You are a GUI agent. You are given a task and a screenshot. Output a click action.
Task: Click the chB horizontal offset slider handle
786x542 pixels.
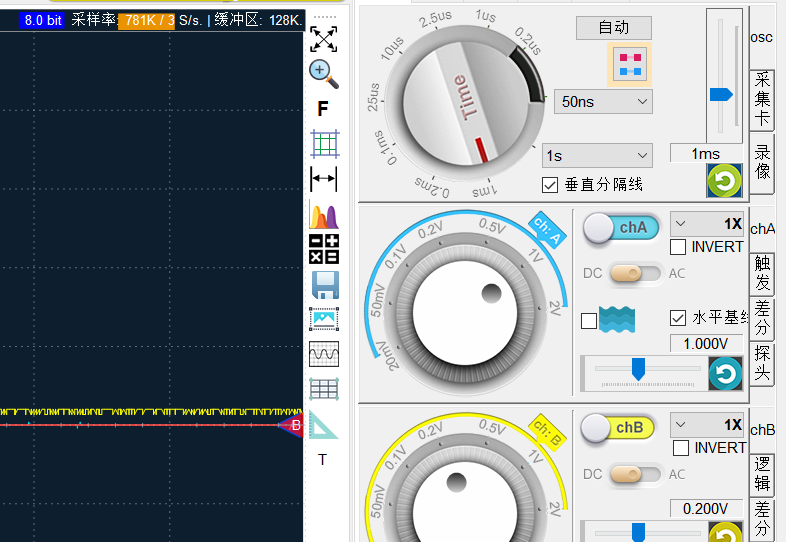pos(638,532)
